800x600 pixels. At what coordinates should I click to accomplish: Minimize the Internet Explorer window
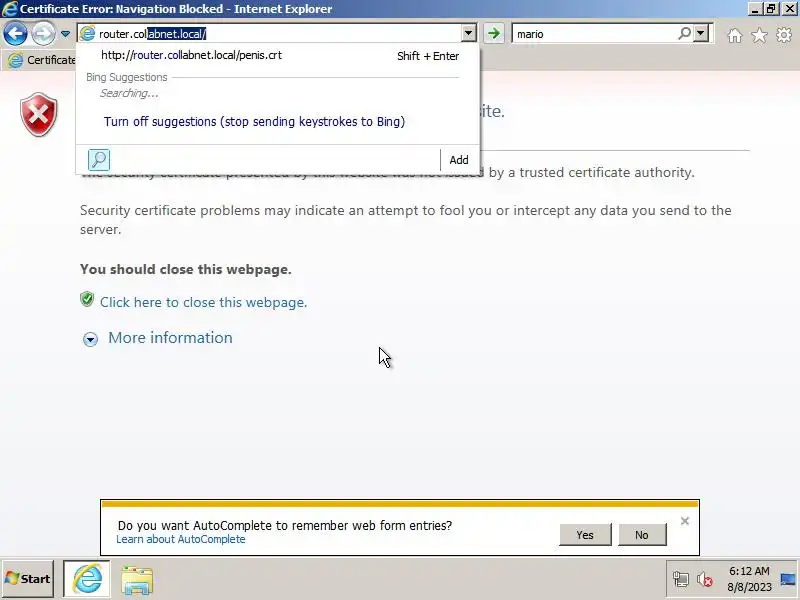pos(755,9)
